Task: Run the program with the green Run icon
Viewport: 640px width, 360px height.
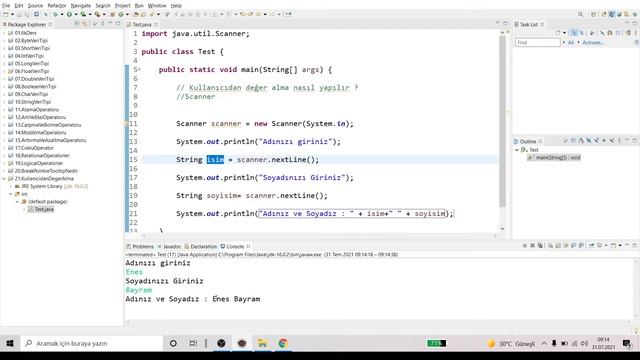Action: click(x=69, y=14)
